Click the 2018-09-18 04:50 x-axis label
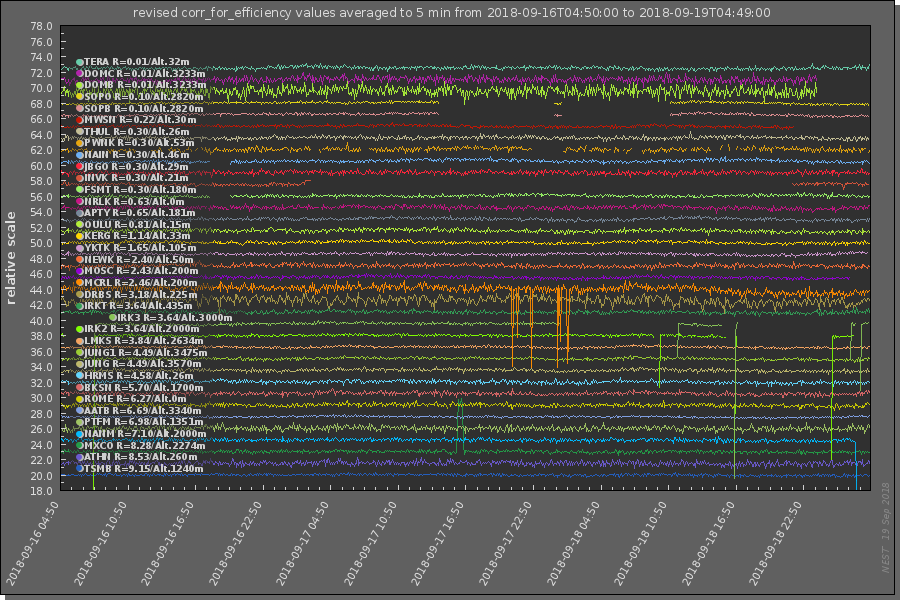Screen dimensions: 900x600 pos(573,543)
